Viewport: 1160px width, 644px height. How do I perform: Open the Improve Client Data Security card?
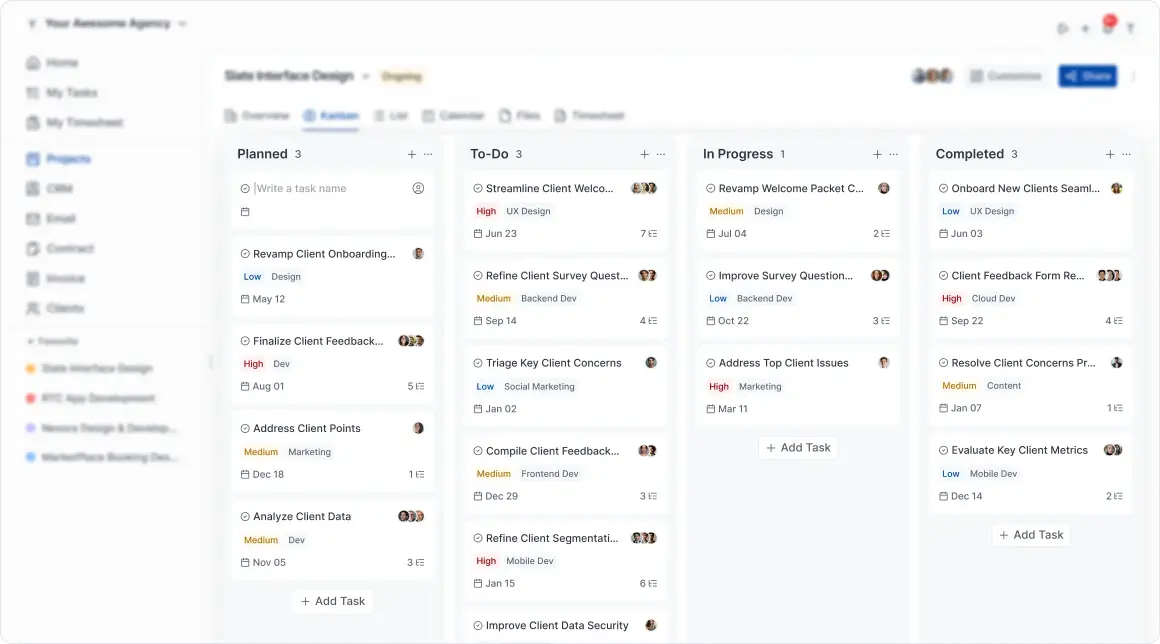click(566, 626)
